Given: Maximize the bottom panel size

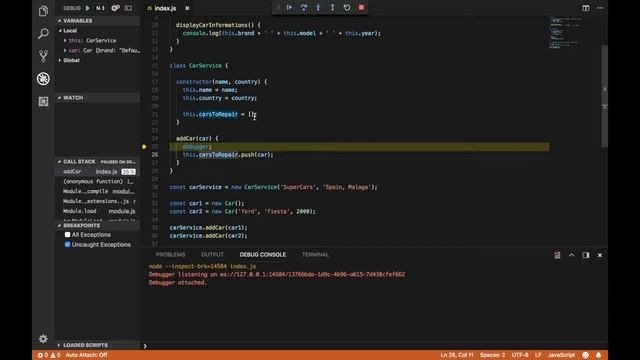Looking at the screenshot, I should pos(571,255).
